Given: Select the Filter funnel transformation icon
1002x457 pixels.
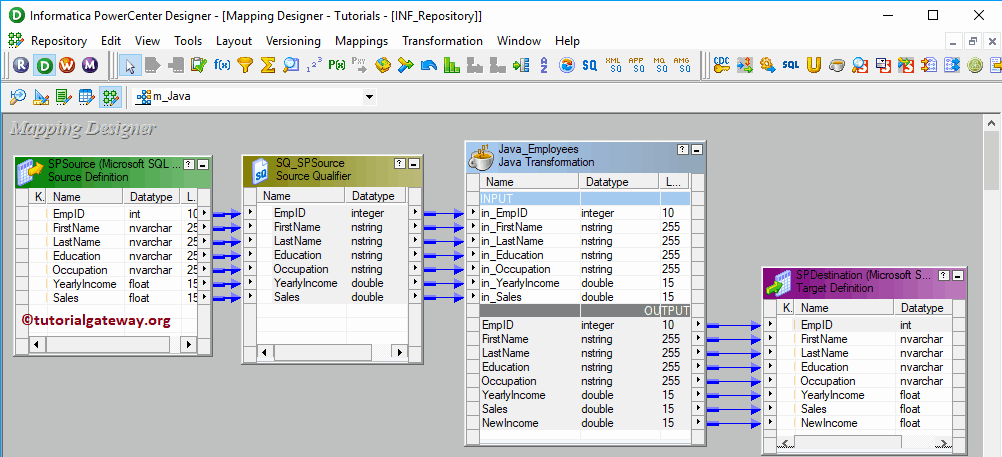Looking at the screenshot, I should (245, 65).
